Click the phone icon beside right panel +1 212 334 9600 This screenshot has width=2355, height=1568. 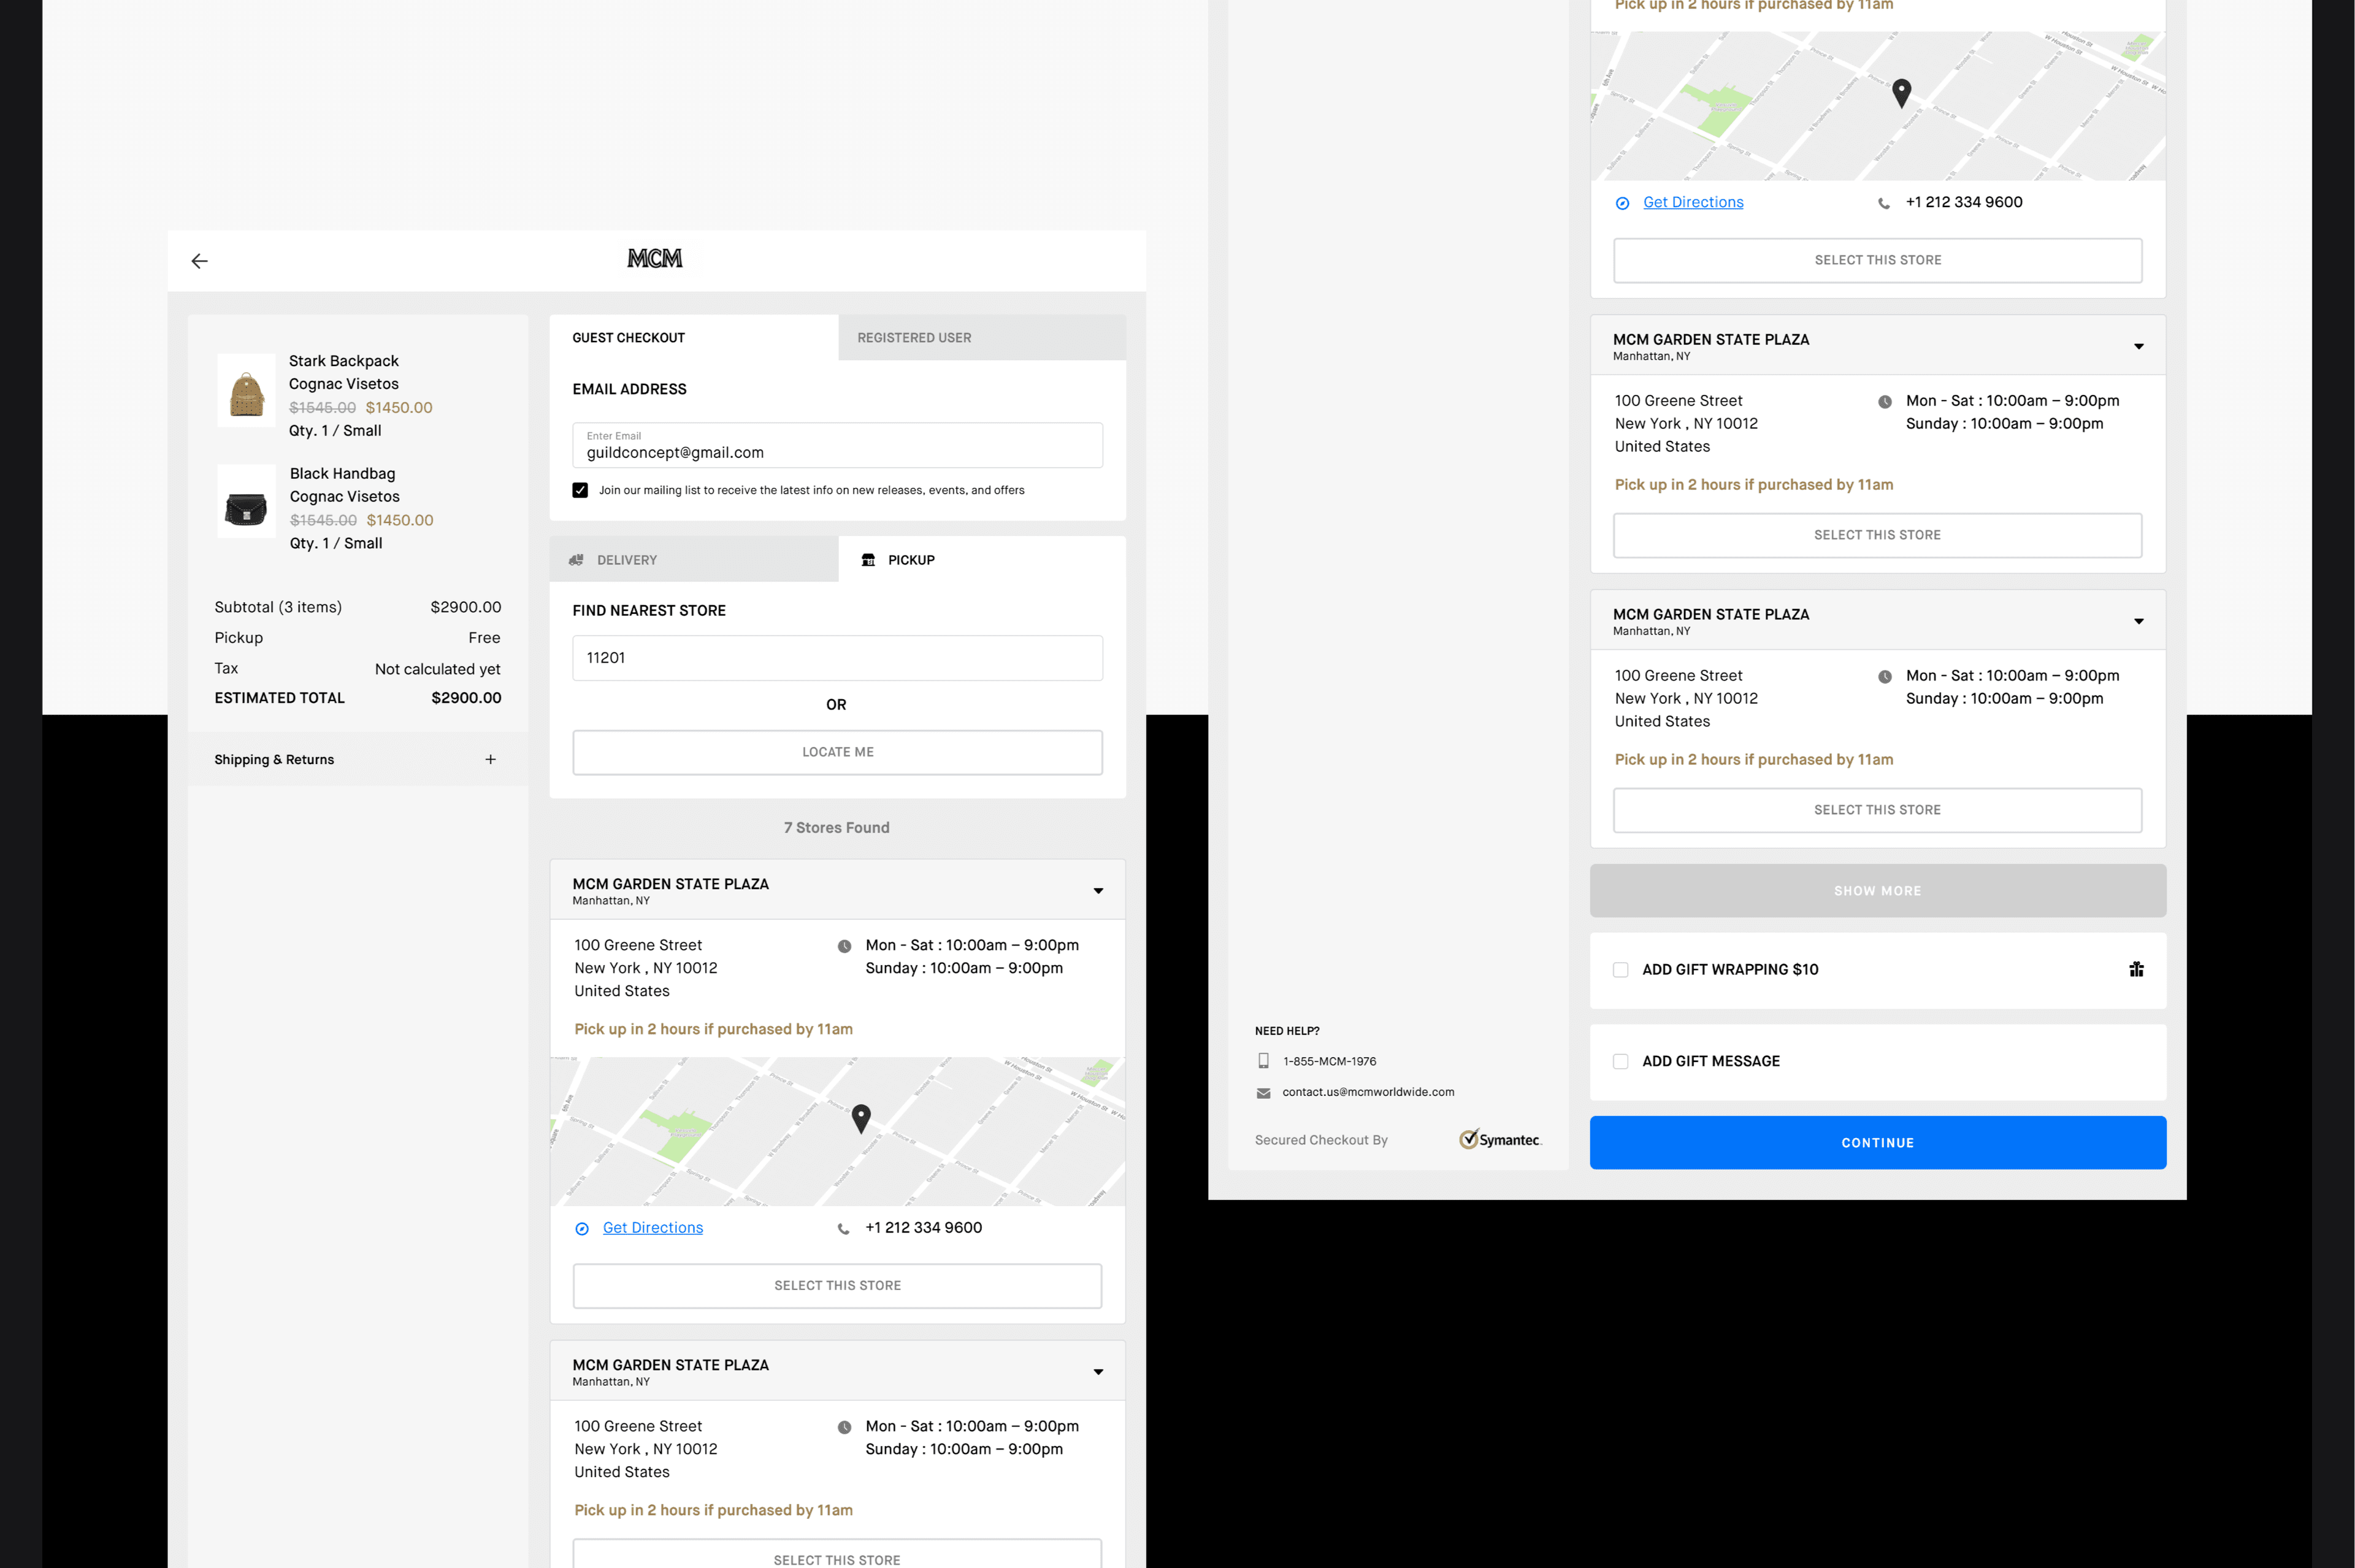pos(1884,203)
